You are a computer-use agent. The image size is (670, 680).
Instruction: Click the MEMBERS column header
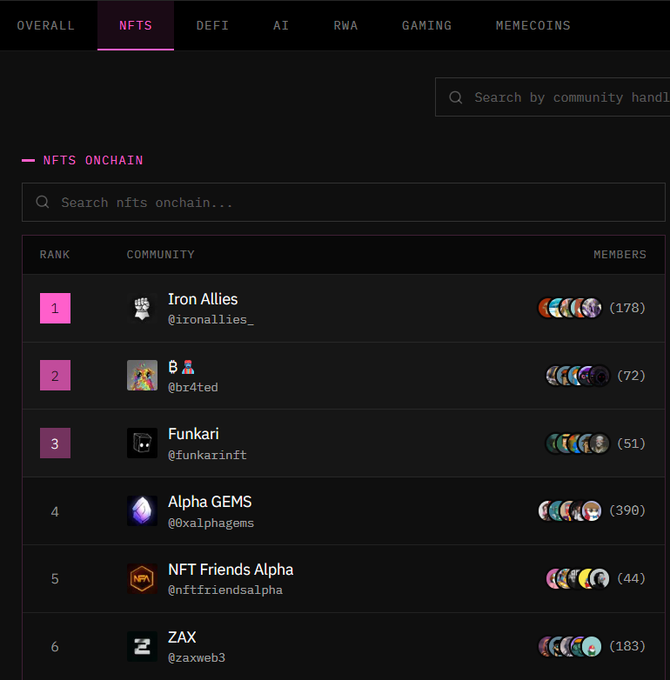pos(620,255)
